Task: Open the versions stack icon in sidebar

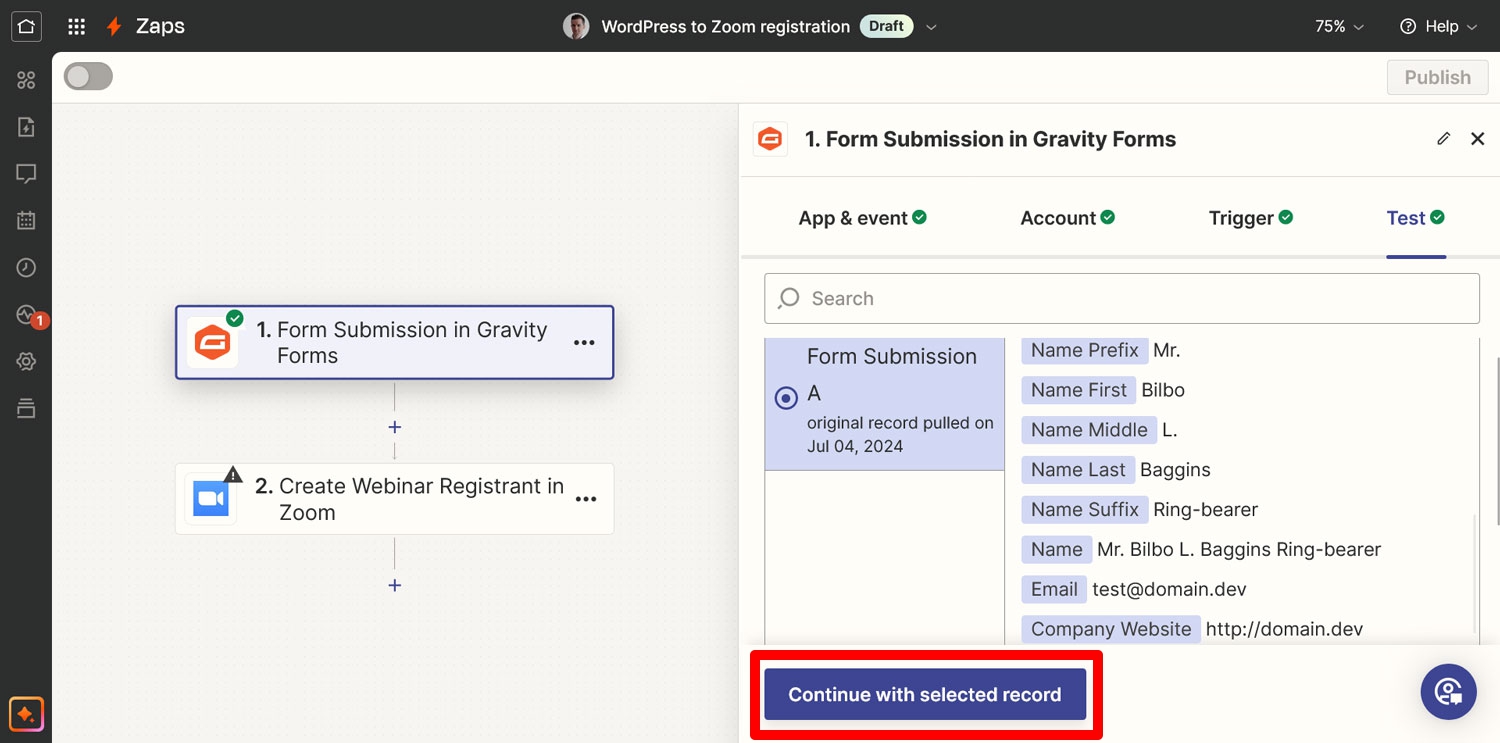Action: tap(26, 408)
